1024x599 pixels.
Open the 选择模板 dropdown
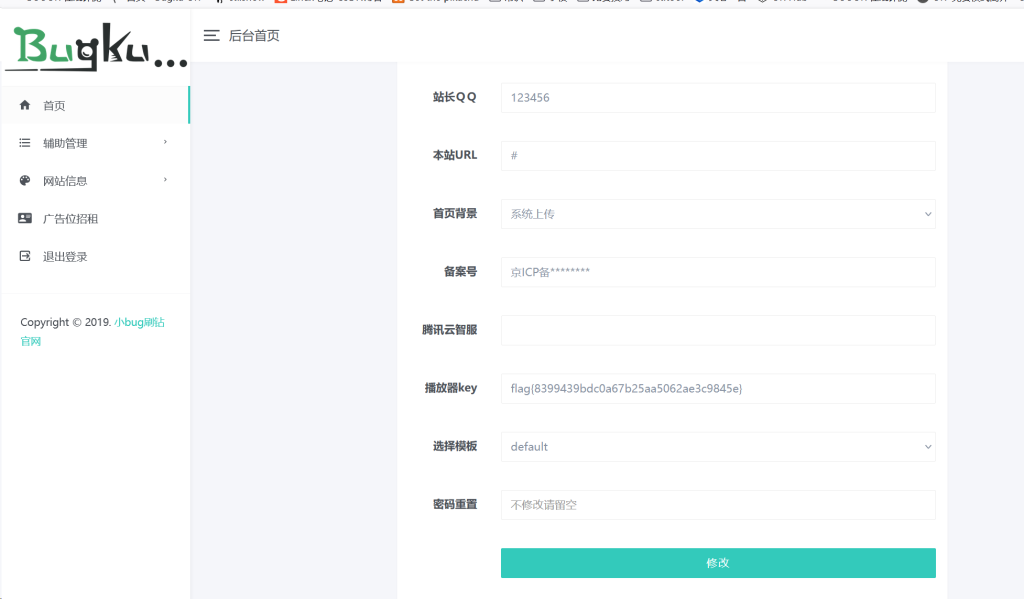pyautogui.click(x=717, y=447)
